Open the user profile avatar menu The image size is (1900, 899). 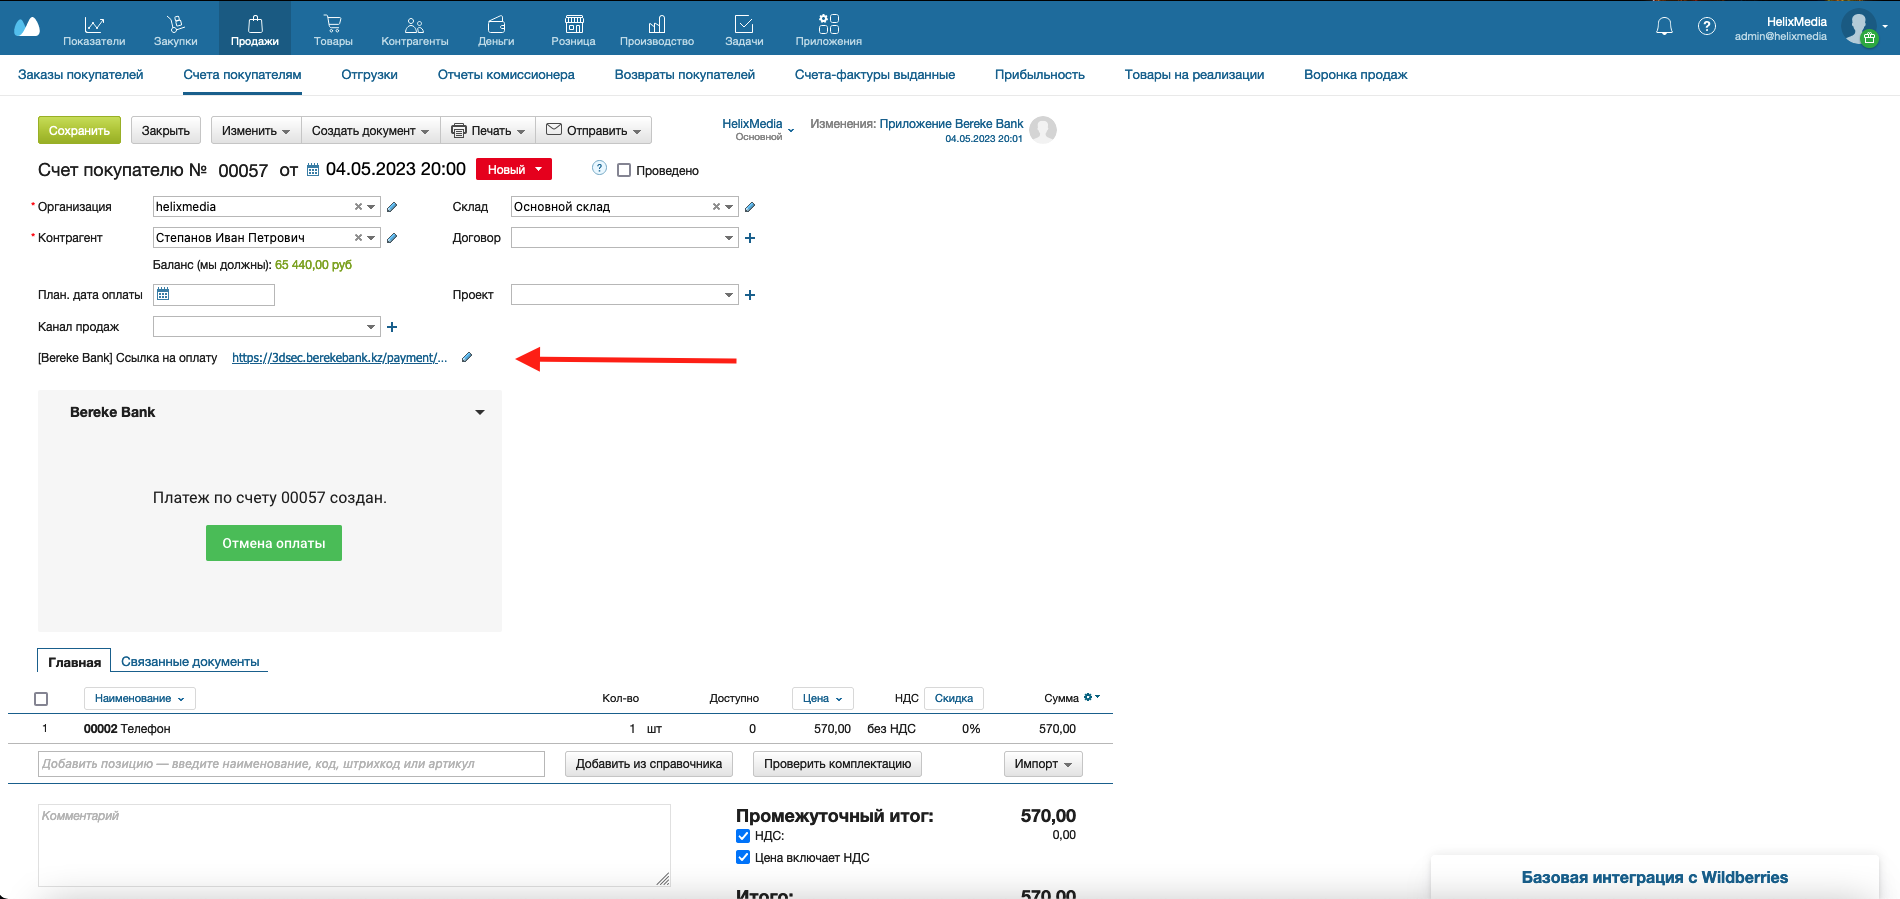click(1860, 27)
